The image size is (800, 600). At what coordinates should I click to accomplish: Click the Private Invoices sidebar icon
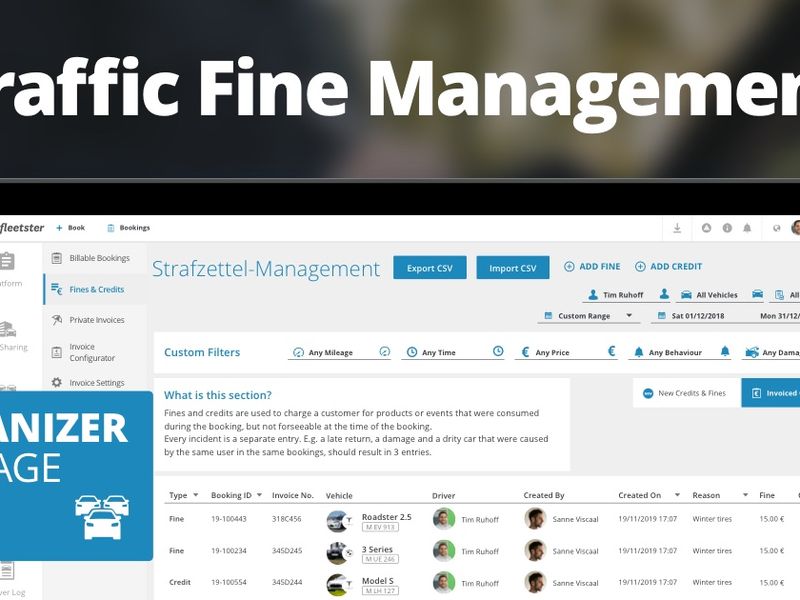pyautogui.click(x=58, y=319)
